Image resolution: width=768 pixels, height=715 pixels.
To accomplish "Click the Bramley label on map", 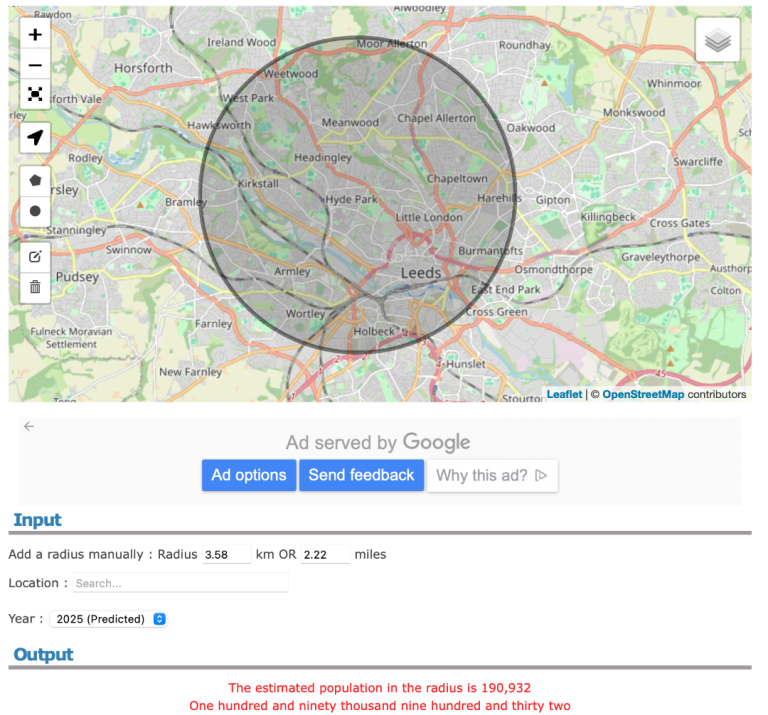I will (186, 202).
